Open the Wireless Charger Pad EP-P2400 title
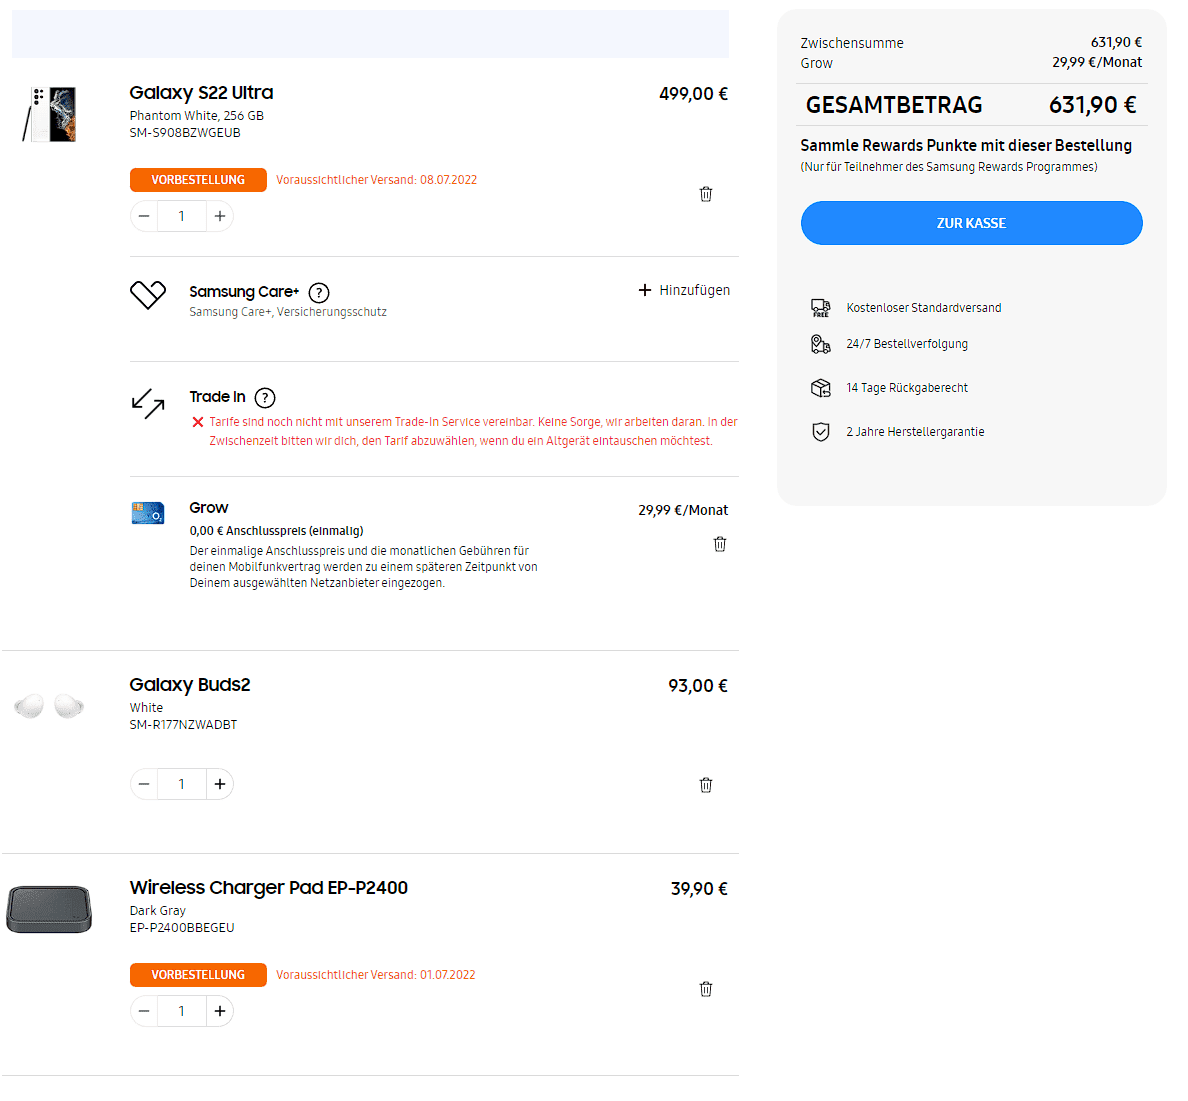Screen dimensions: 1188x1101 click(x=269, y=887)
